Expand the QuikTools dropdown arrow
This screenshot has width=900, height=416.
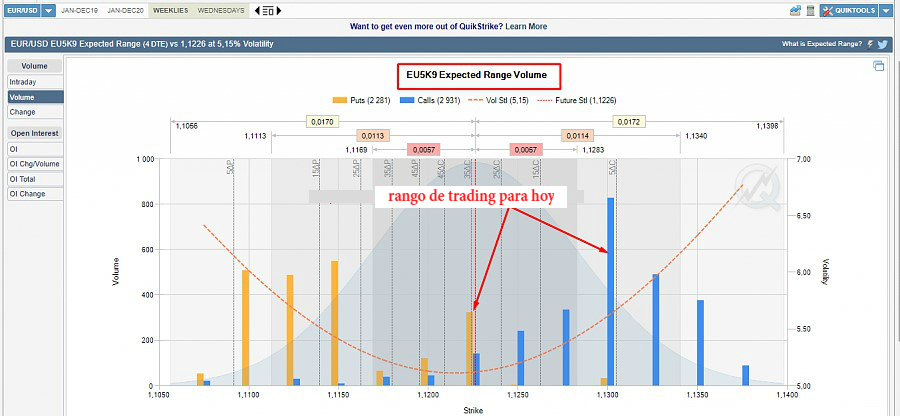pos(885,10)
